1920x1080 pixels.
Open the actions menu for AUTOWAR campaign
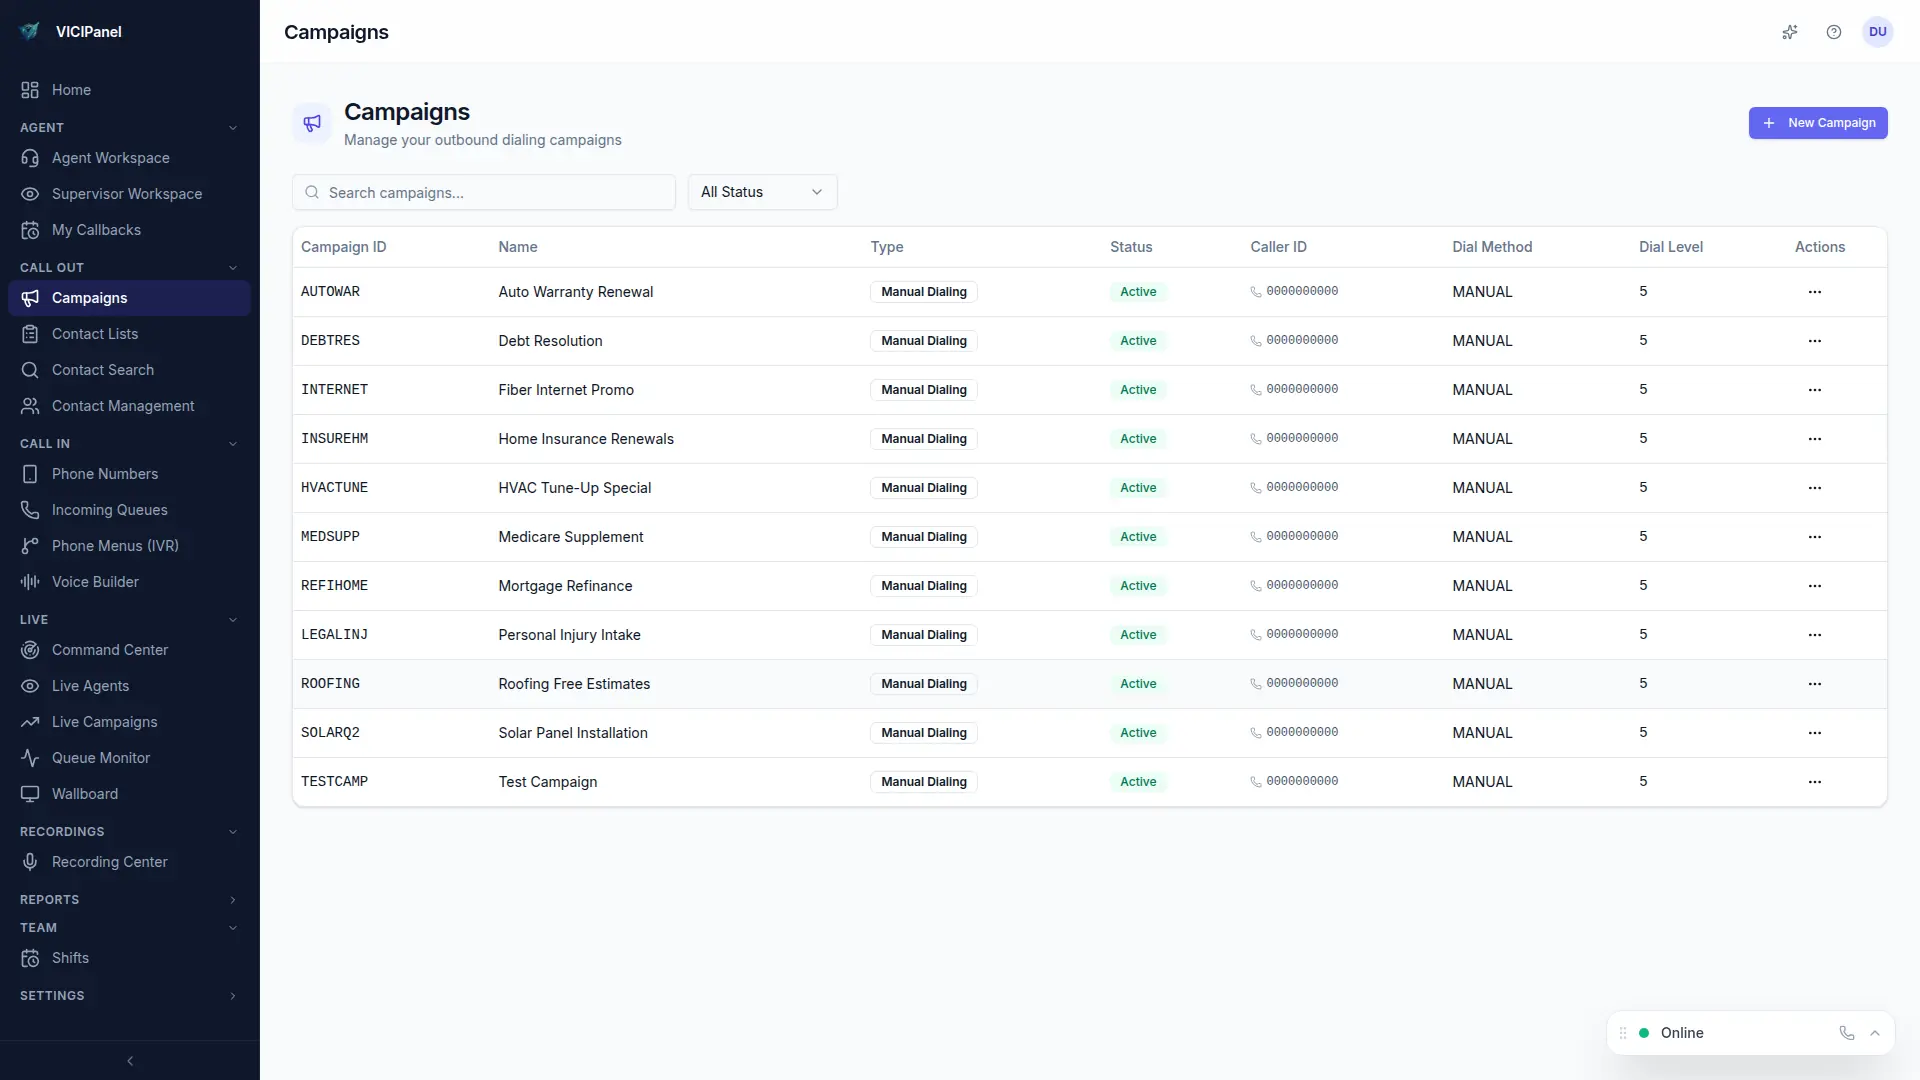[x=1815, y=292]
